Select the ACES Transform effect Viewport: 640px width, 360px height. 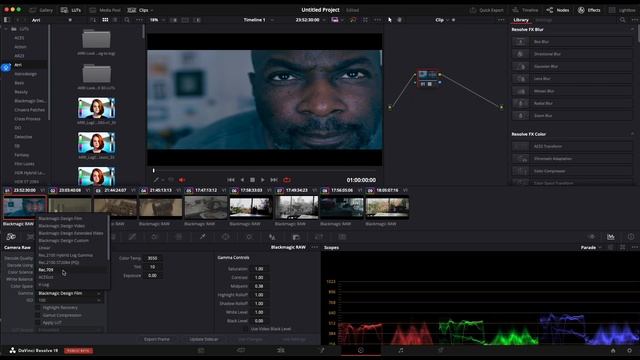pyautogui.click(x=572, y=146)
